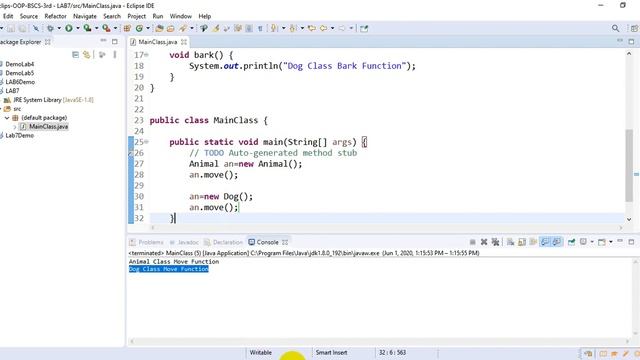Image resolution: width=640 pixels, height=360 pixels.
Task: Click the editor scroll down arrow
Action: [x=629, y=219]
